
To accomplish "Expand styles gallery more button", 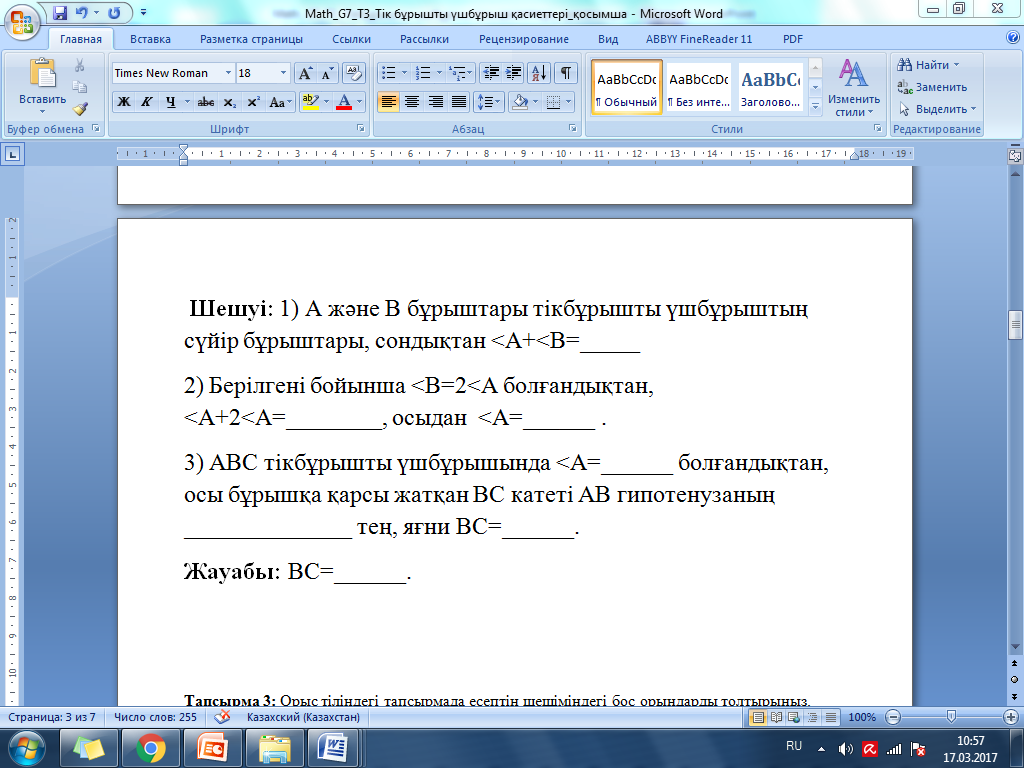I will click(815, 106).
